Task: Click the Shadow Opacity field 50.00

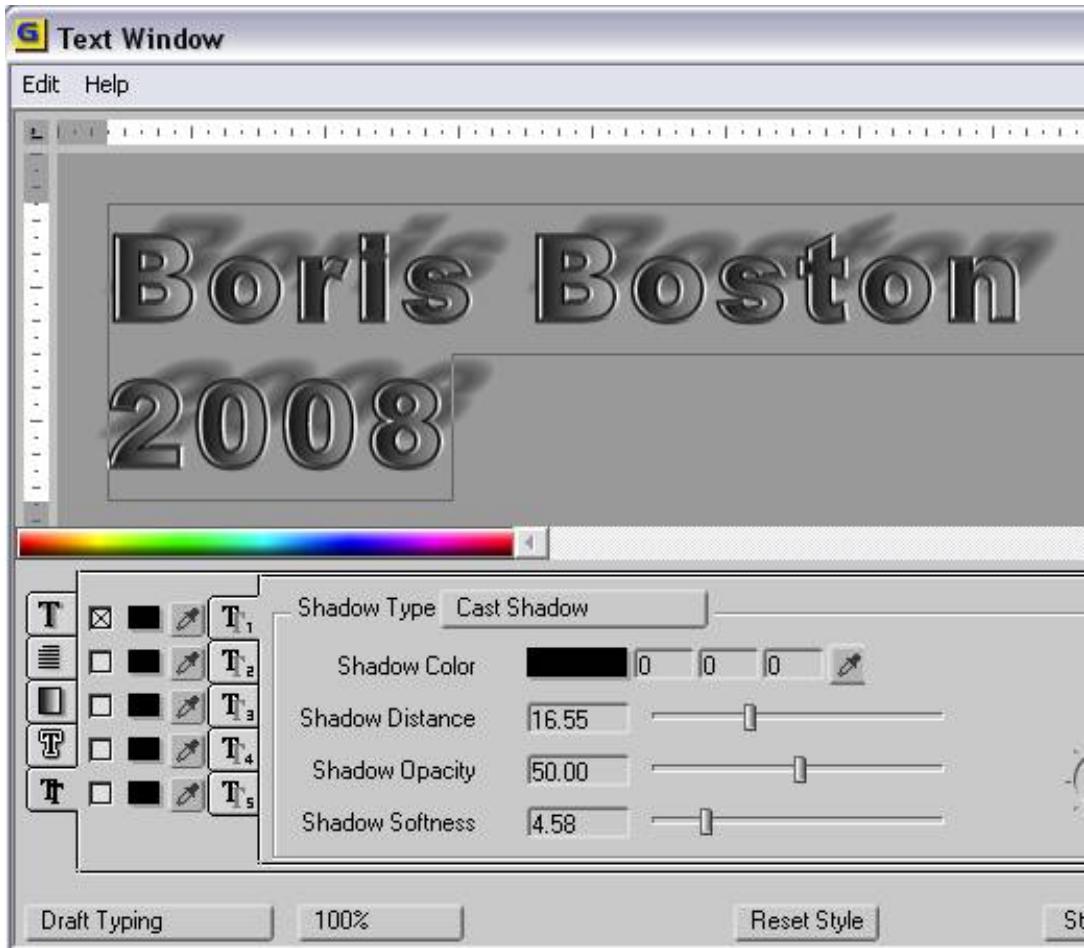Action: click(x=578, y=770)
